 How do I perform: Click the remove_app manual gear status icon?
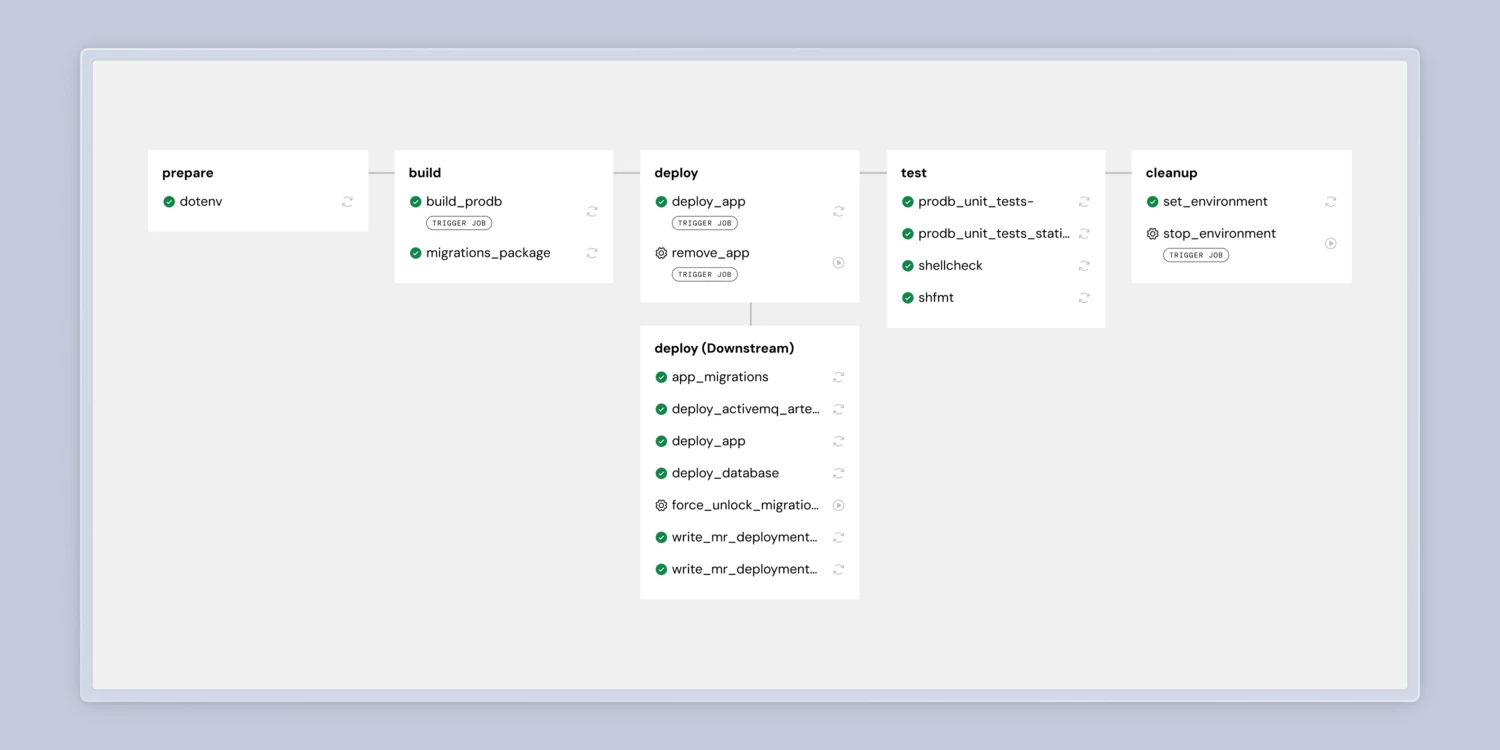661,254
